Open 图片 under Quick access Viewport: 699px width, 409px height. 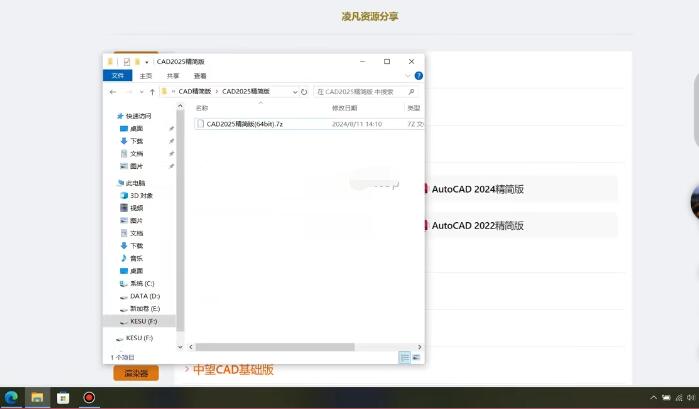136,166
